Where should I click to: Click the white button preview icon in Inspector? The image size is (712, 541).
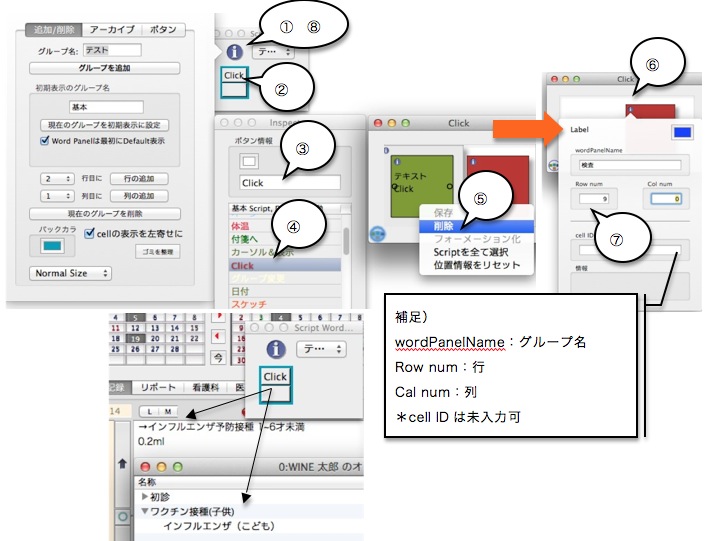click(250, 162)
